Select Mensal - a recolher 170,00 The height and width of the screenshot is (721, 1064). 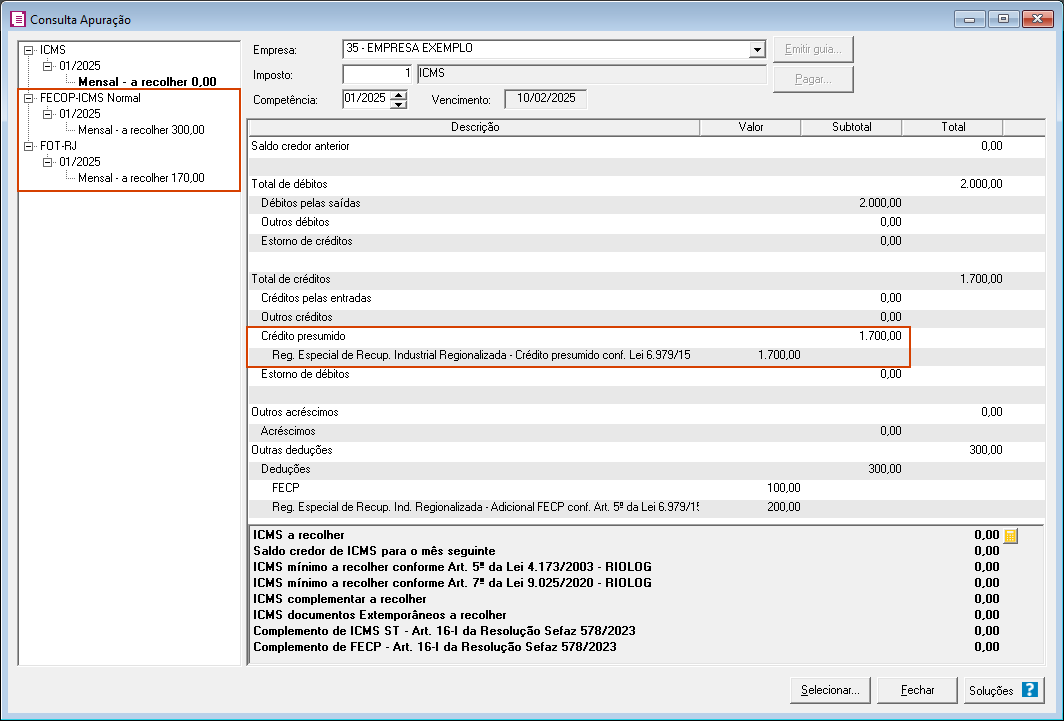(141, 178)
